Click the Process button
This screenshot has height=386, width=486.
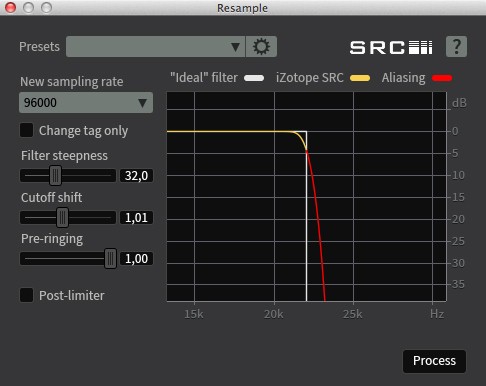point(434,361)
